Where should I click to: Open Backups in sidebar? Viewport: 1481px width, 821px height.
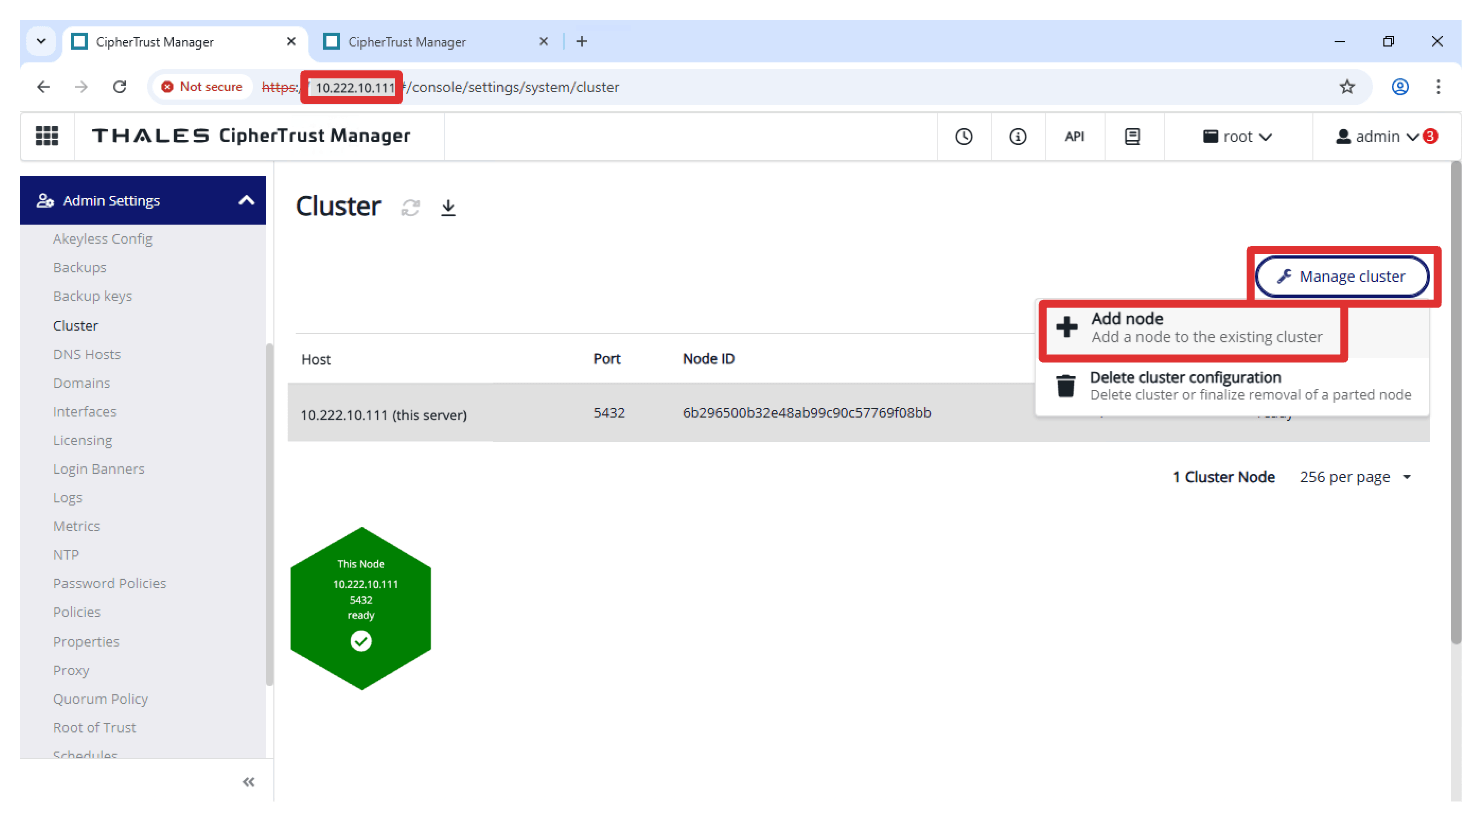tap(80, 268)
